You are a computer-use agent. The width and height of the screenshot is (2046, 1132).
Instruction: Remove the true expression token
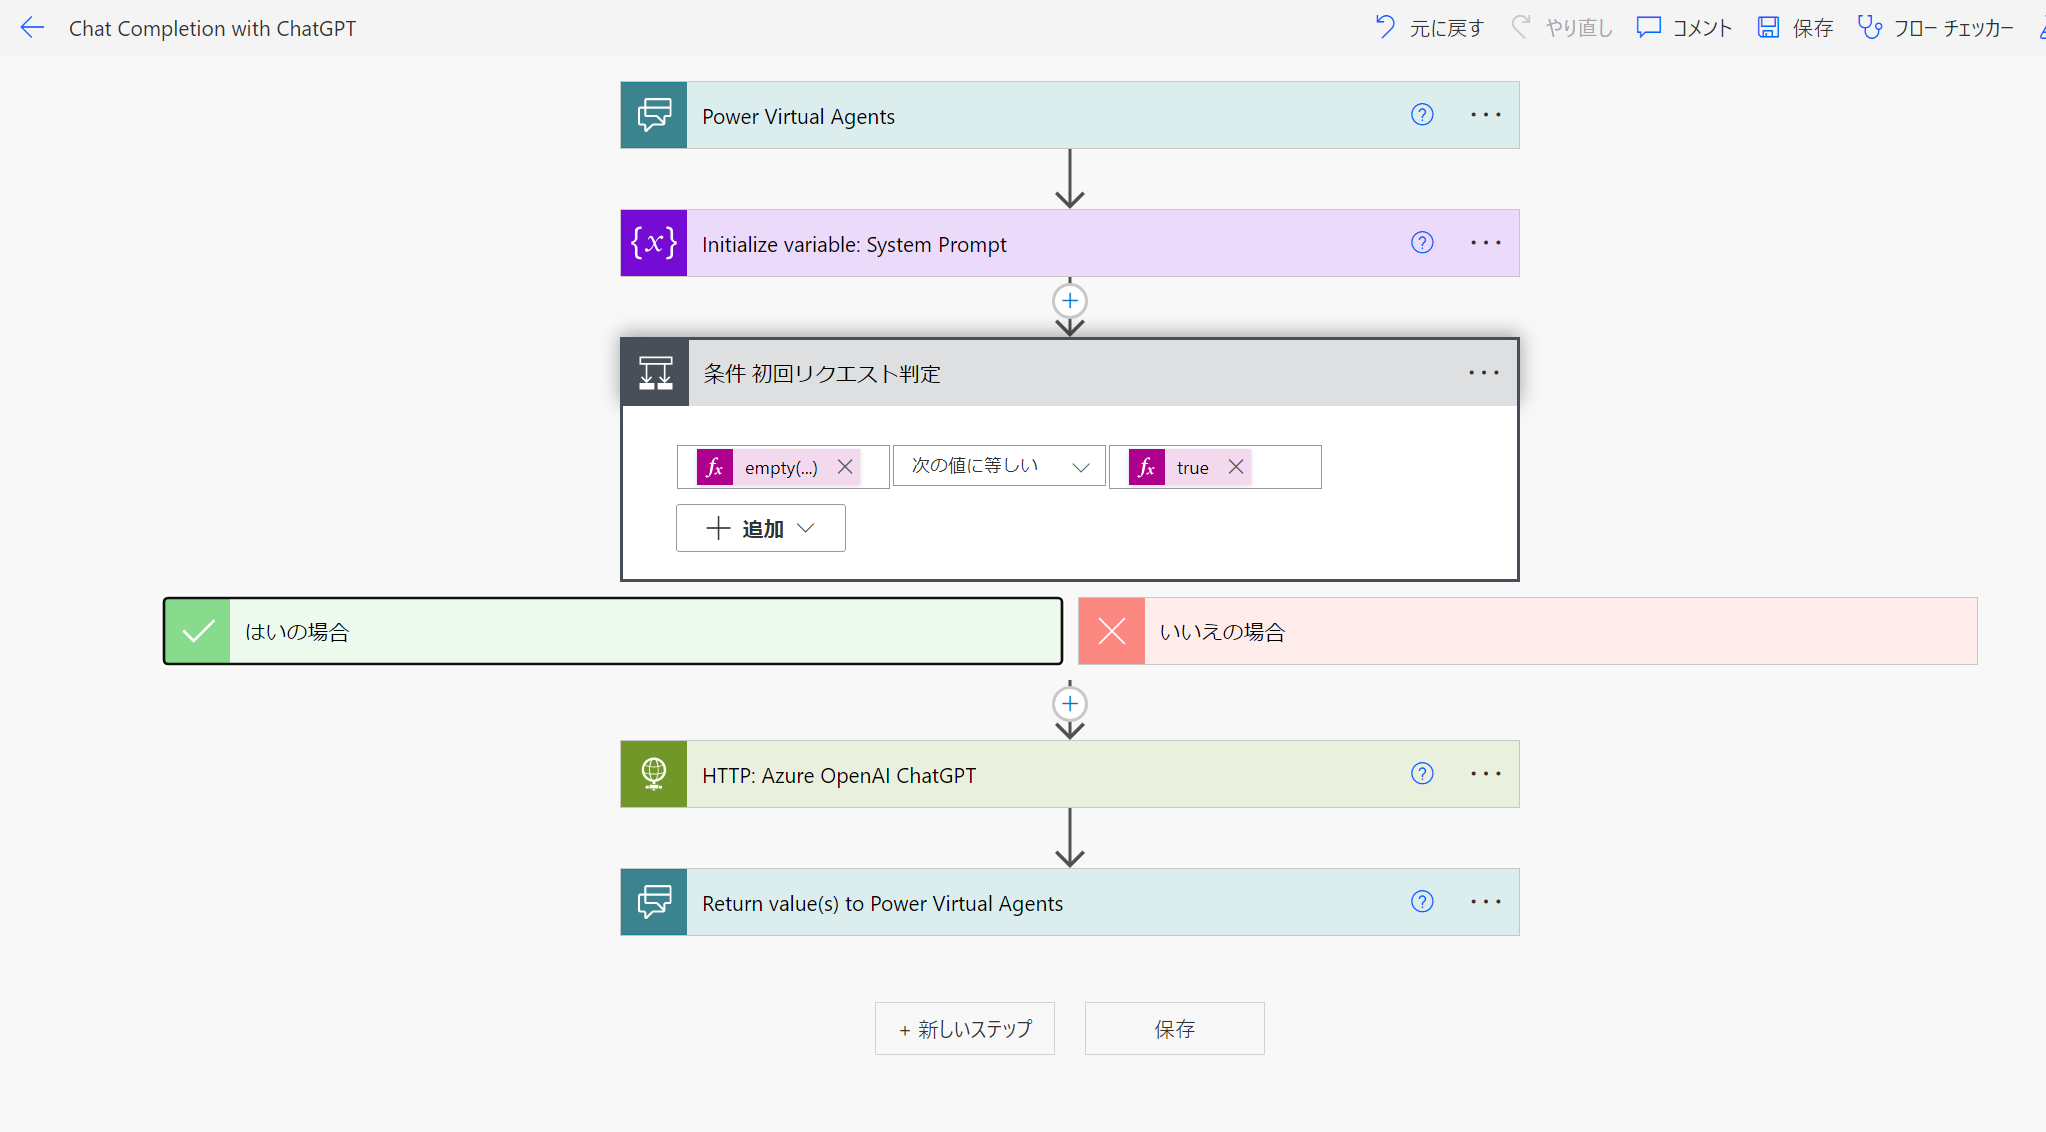[1236, 467]
